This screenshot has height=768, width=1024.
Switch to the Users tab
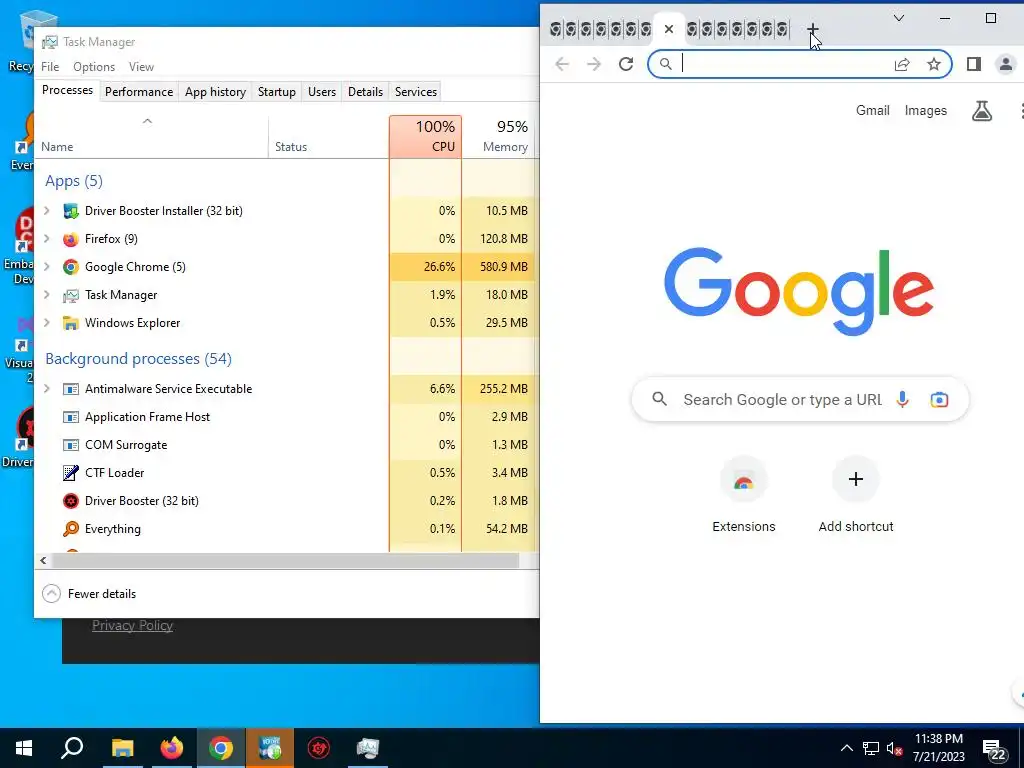click(322, 91)
